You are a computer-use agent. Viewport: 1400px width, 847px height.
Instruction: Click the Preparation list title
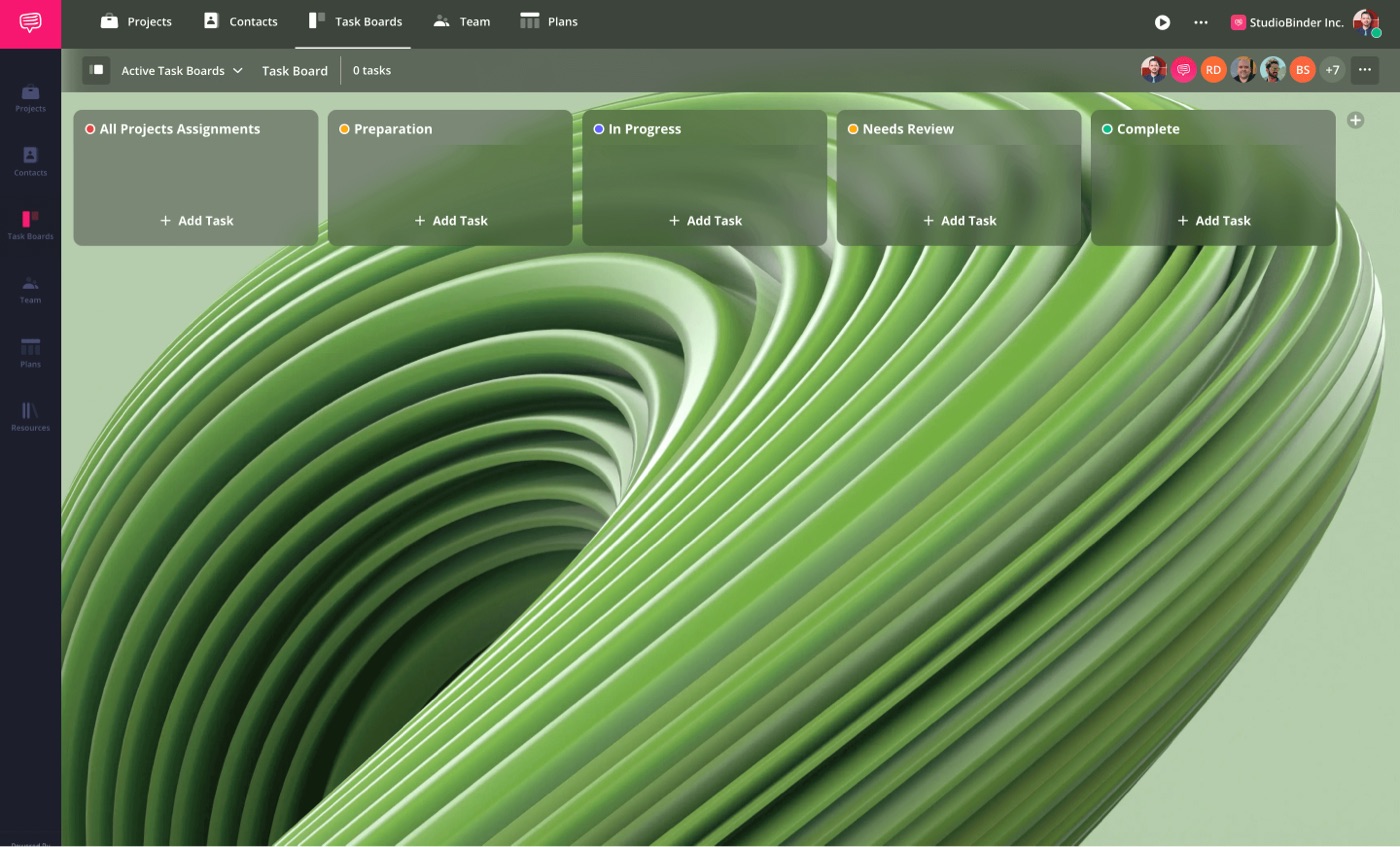click(393, 129)
